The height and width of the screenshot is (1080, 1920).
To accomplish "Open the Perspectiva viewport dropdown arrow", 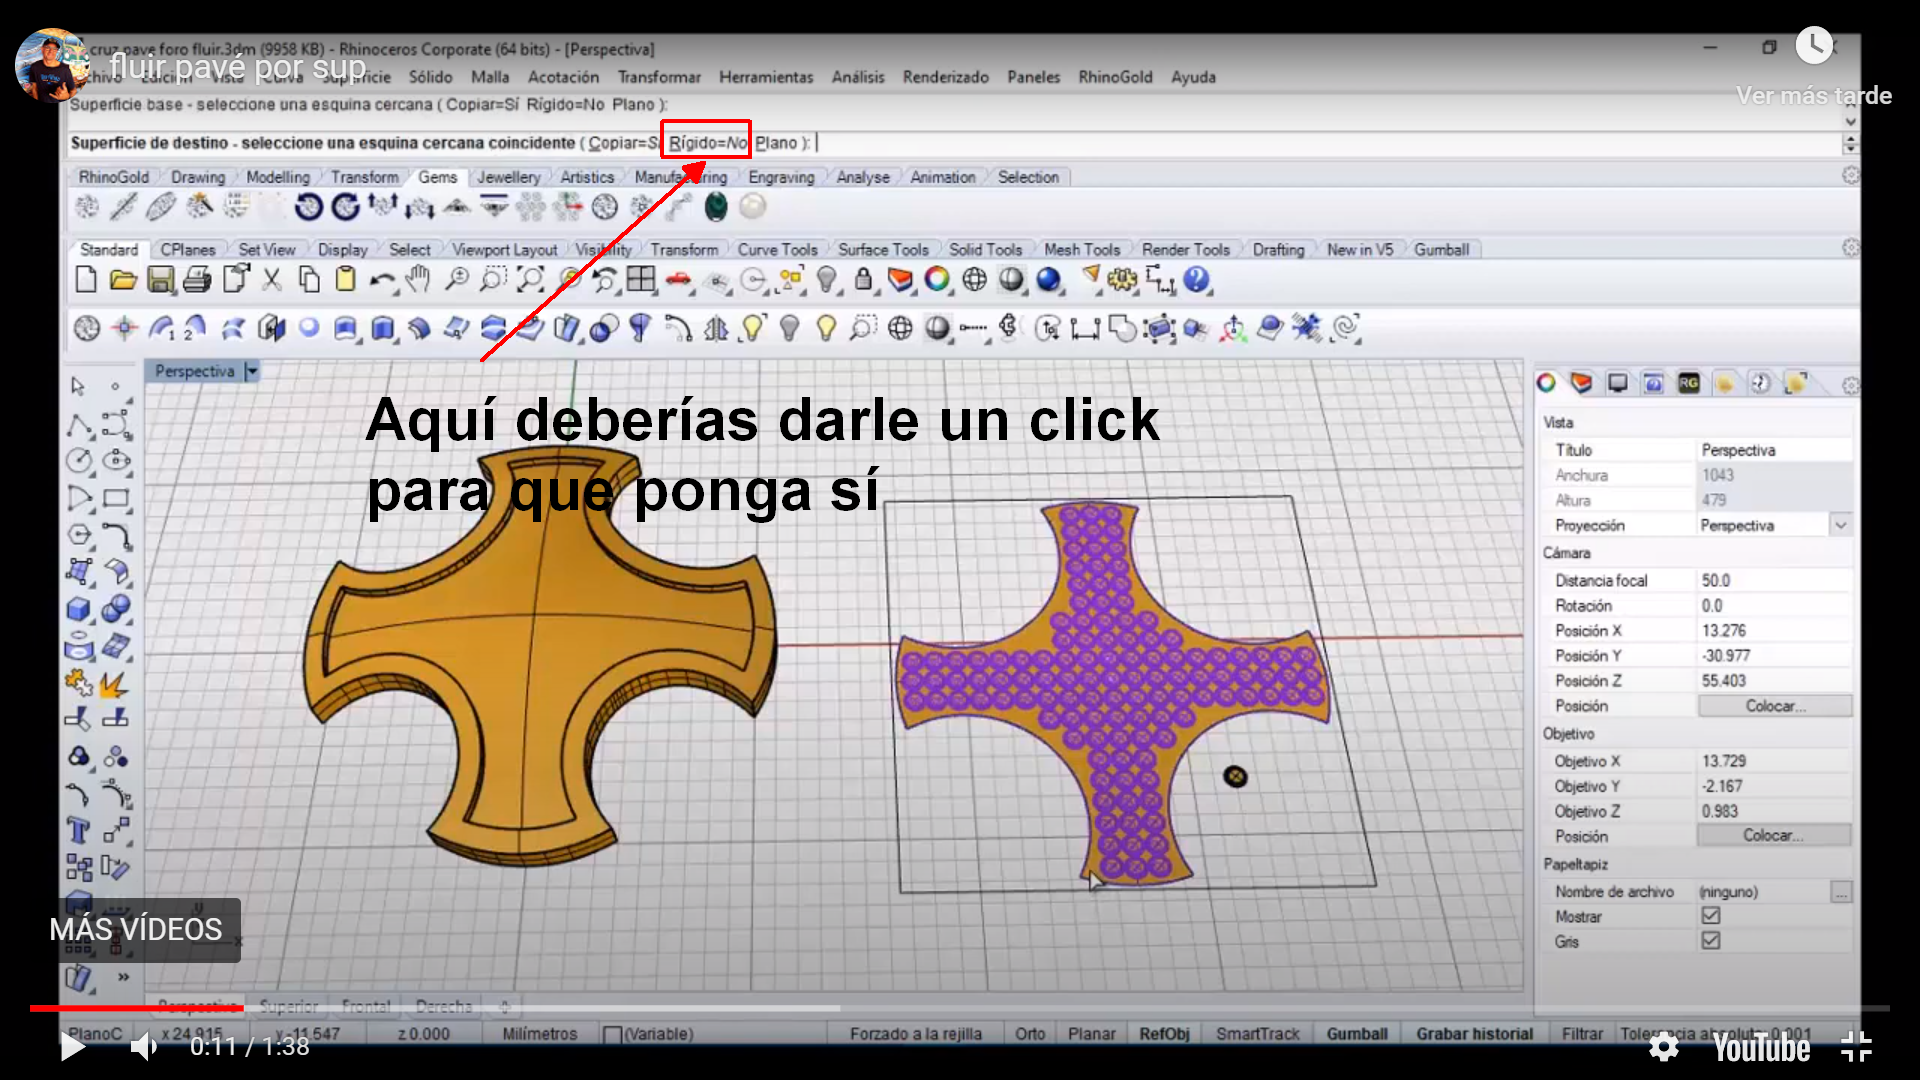I will point(252,372).
